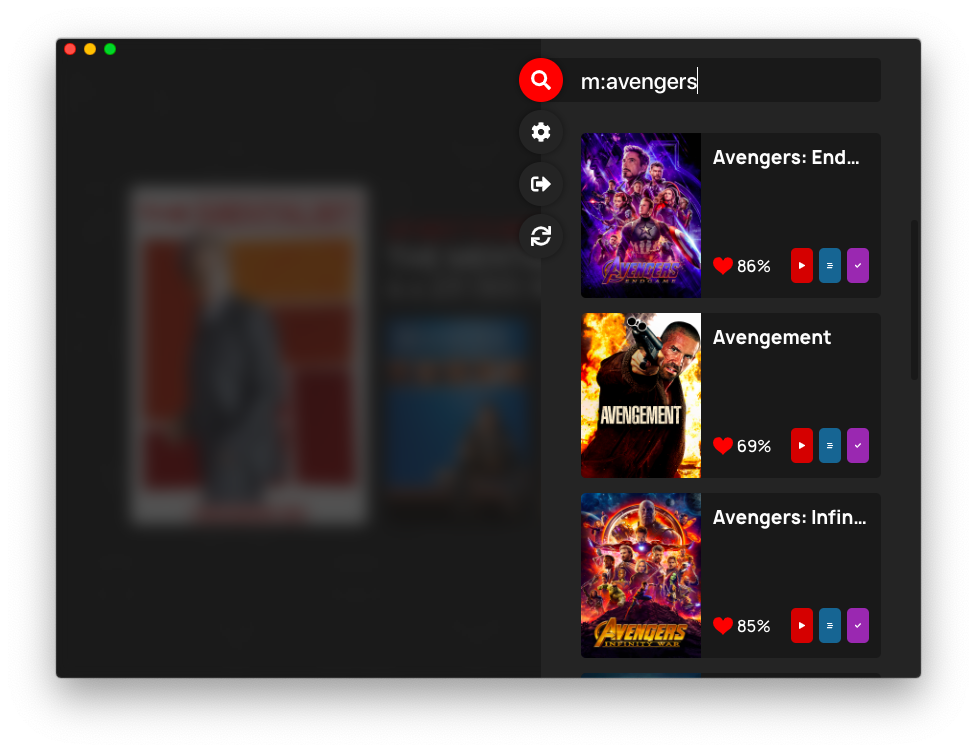Click red play button for Avengement
The height and width of the screenshot is (752, 977).
(802, 446)
